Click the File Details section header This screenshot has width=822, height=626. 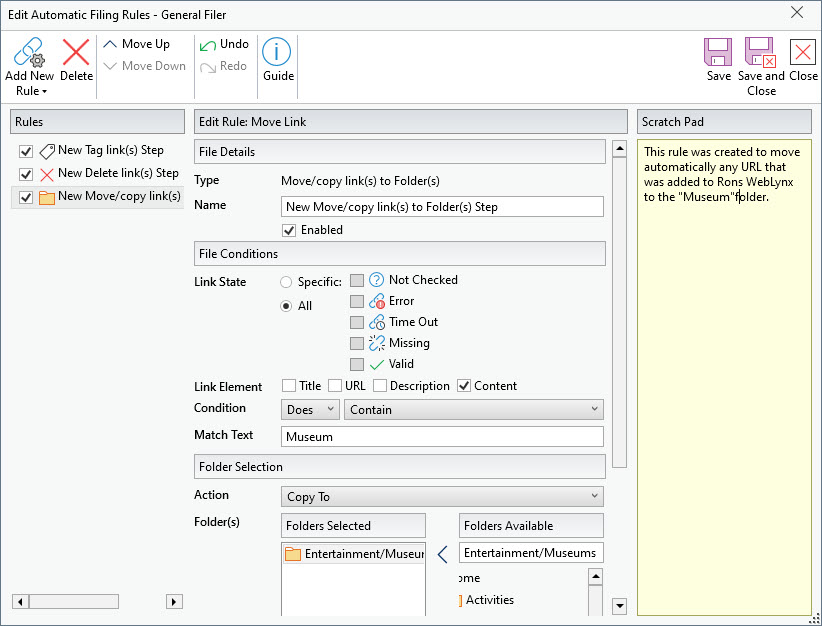coord(399,152)
